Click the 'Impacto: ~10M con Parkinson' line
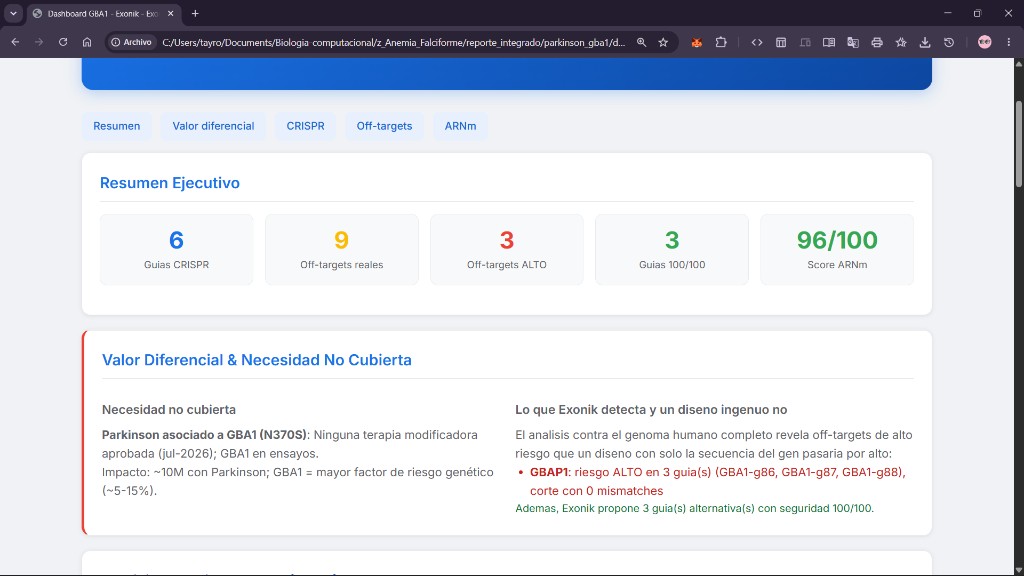The width and height of the screenshot is (1024, 576). tap(297, 481)
